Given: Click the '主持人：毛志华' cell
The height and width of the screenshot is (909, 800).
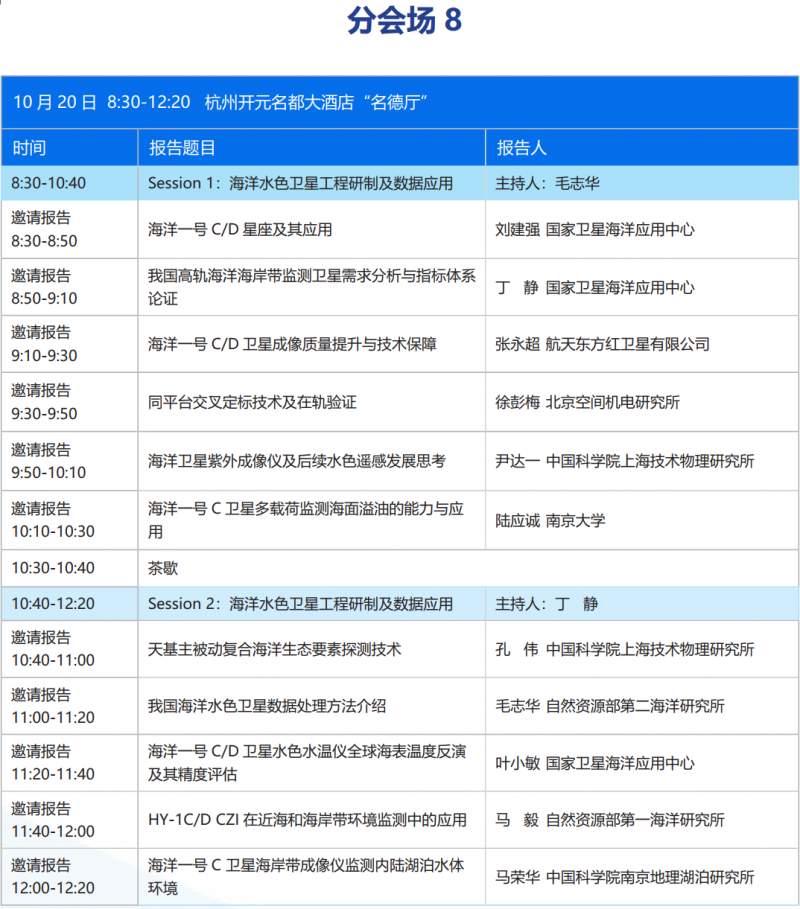Looking at the screenshot, I should pyautogui.click(x=548, y=184).
